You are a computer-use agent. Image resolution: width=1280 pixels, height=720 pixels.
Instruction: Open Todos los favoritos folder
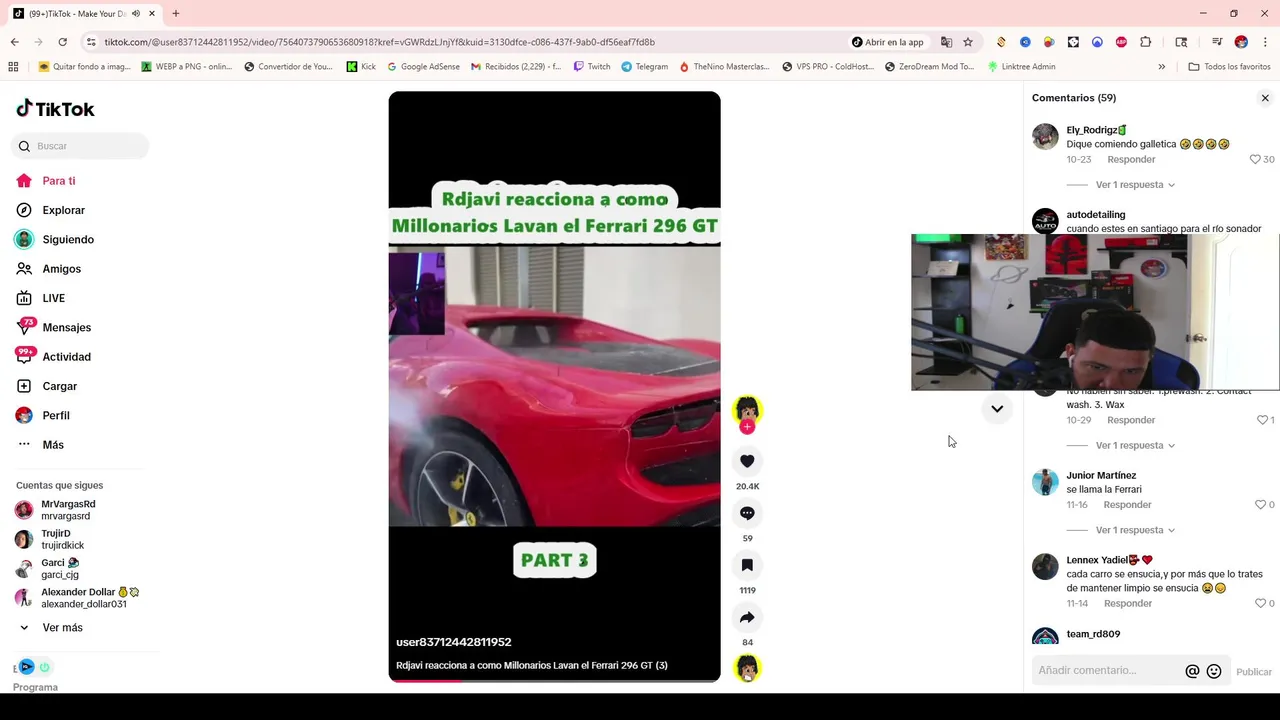pos(1229,67)
